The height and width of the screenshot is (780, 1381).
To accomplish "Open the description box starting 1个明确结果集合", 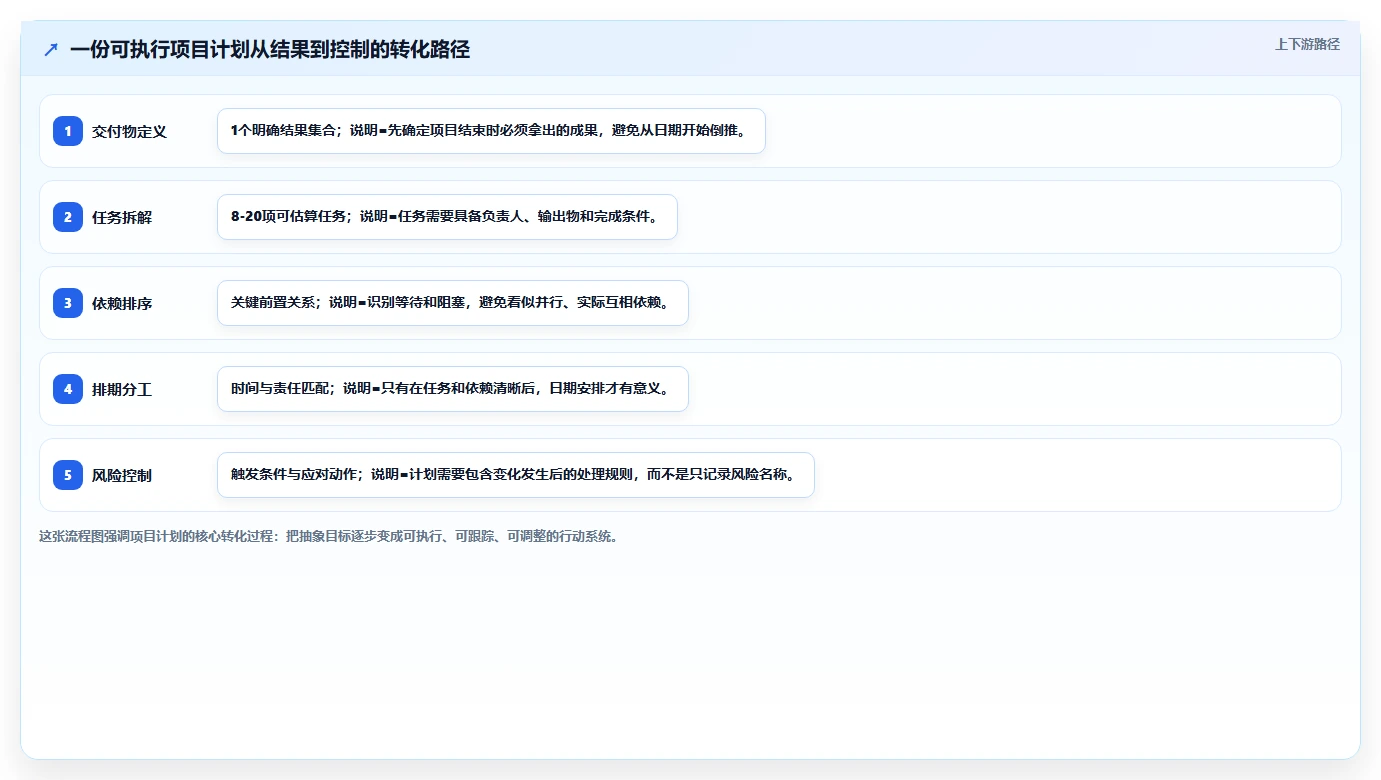I will coord(491,131).
